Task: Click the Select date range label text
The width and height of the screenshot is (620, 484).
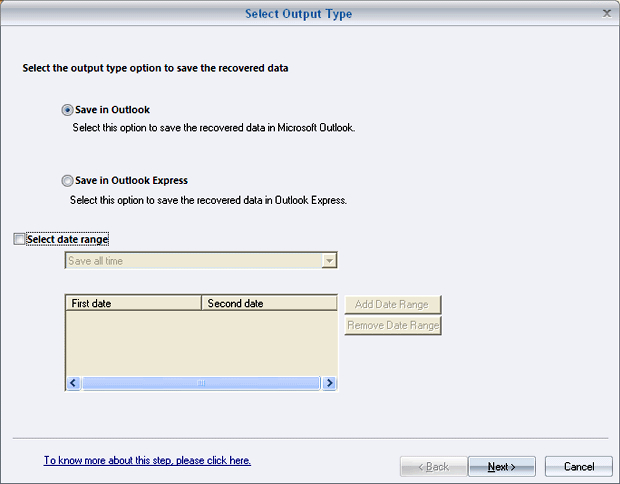Action: [67, 239]
